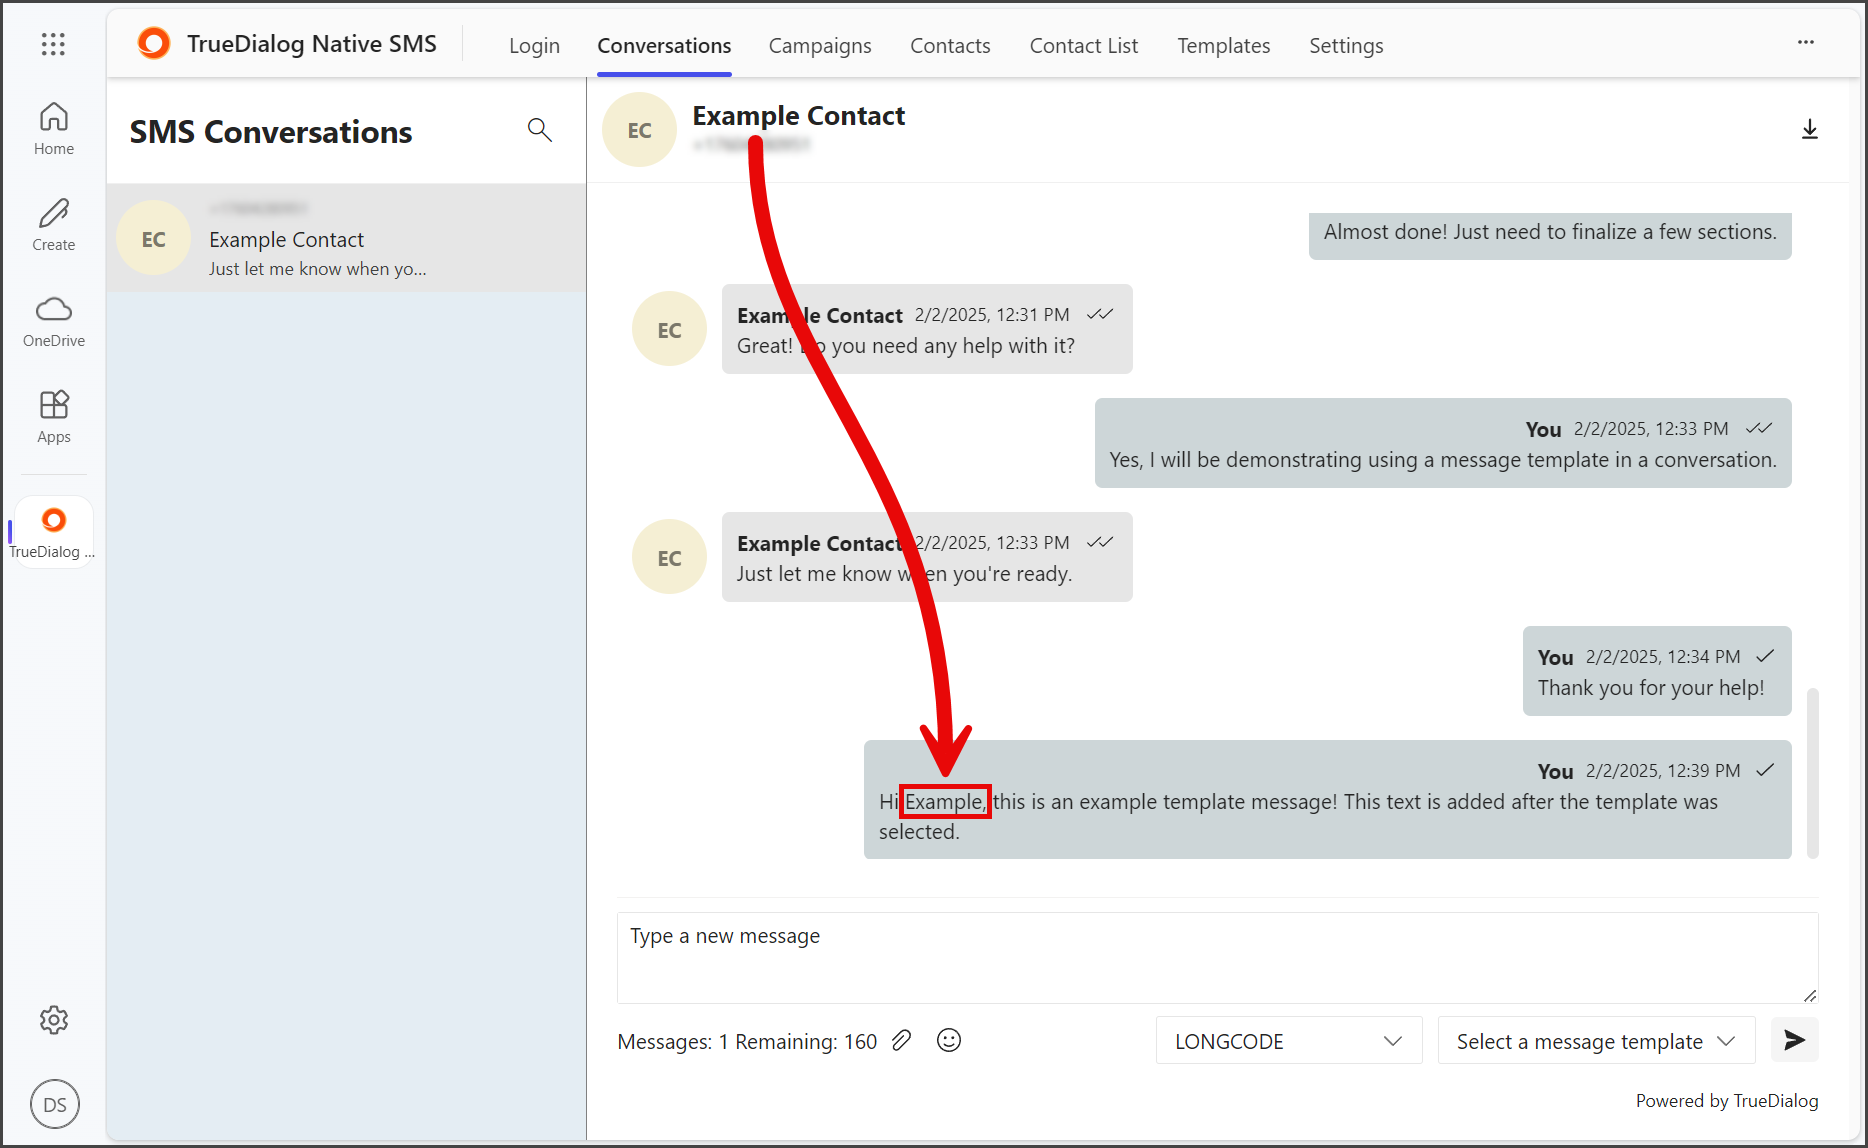Open the emoji picker smiley icon
1868x1148 pixels.
pyautogui.click(x=948, y=1040)
